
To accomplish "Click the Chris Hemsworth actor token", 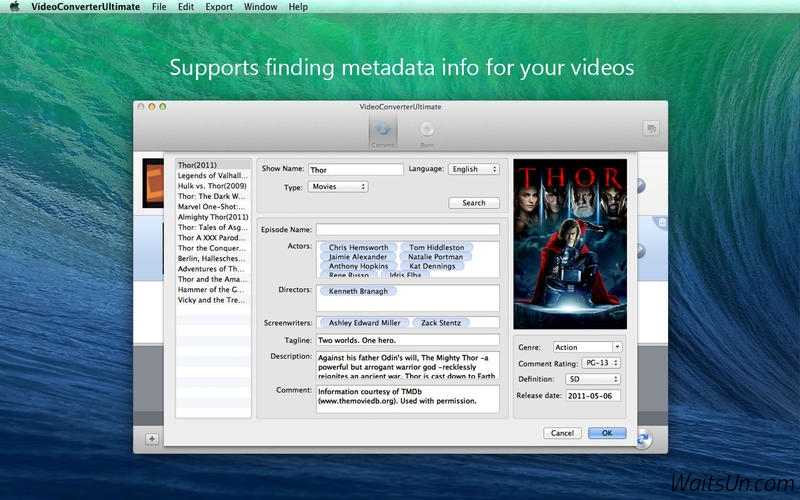I will click(x=358, y=247).
